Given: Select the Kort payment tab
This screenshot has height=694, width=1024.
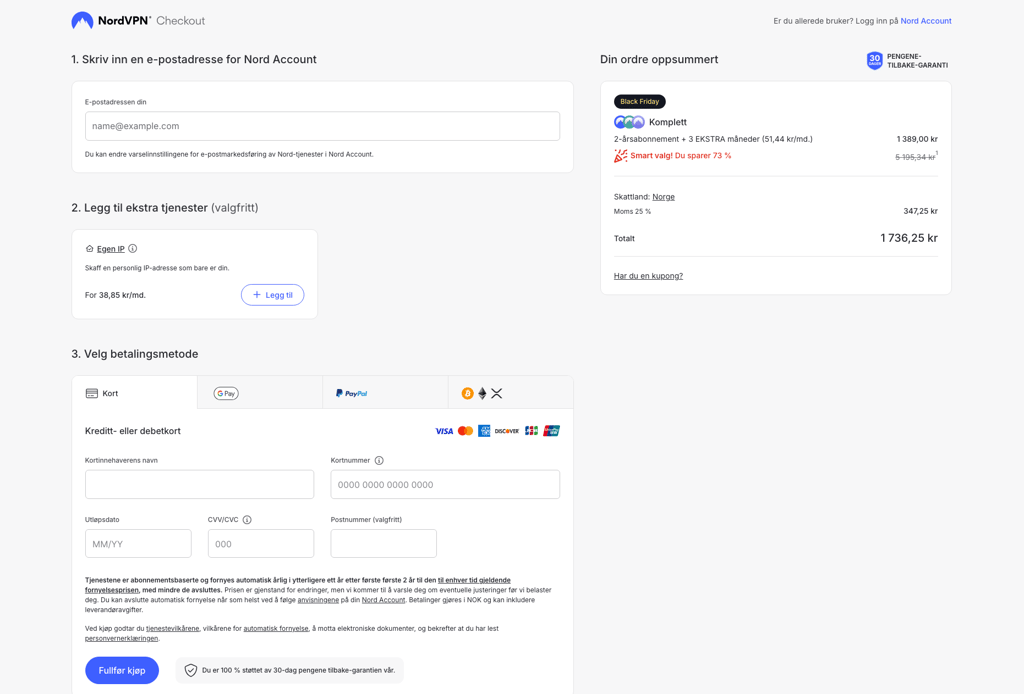Looking at the screenshot, I should click(135, 393).
